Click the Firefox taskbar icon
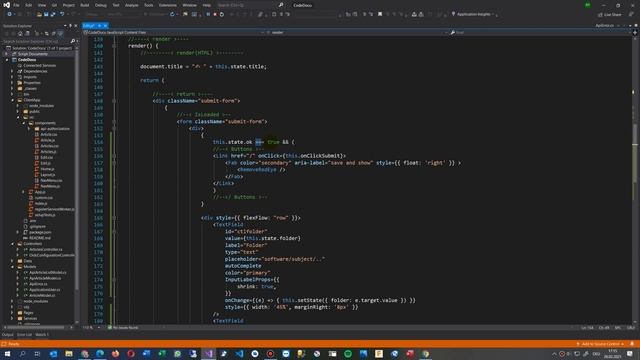Screen dimensions: 640x360 point(116,353)
